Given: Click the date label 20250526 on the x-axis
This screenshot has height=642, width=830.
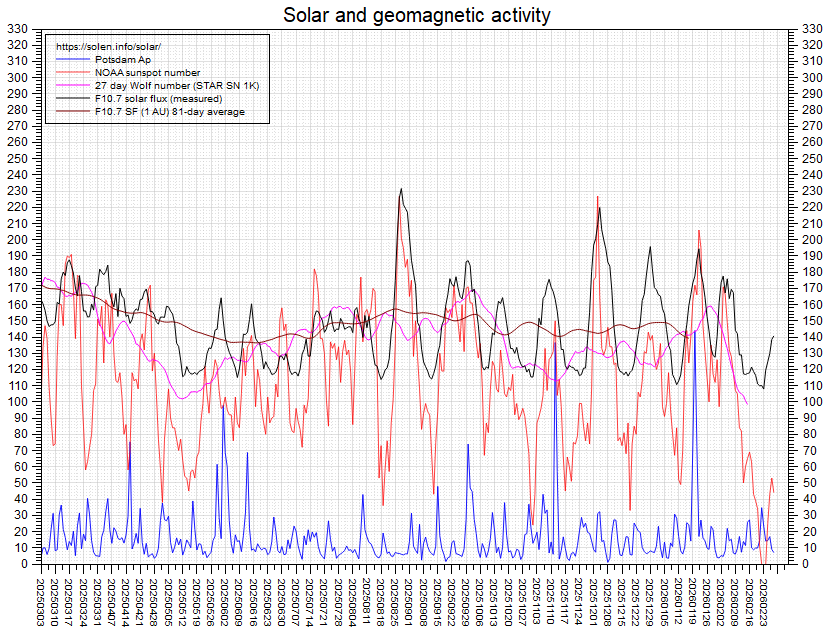Looking at the screenshot, I should pos(210,602).
